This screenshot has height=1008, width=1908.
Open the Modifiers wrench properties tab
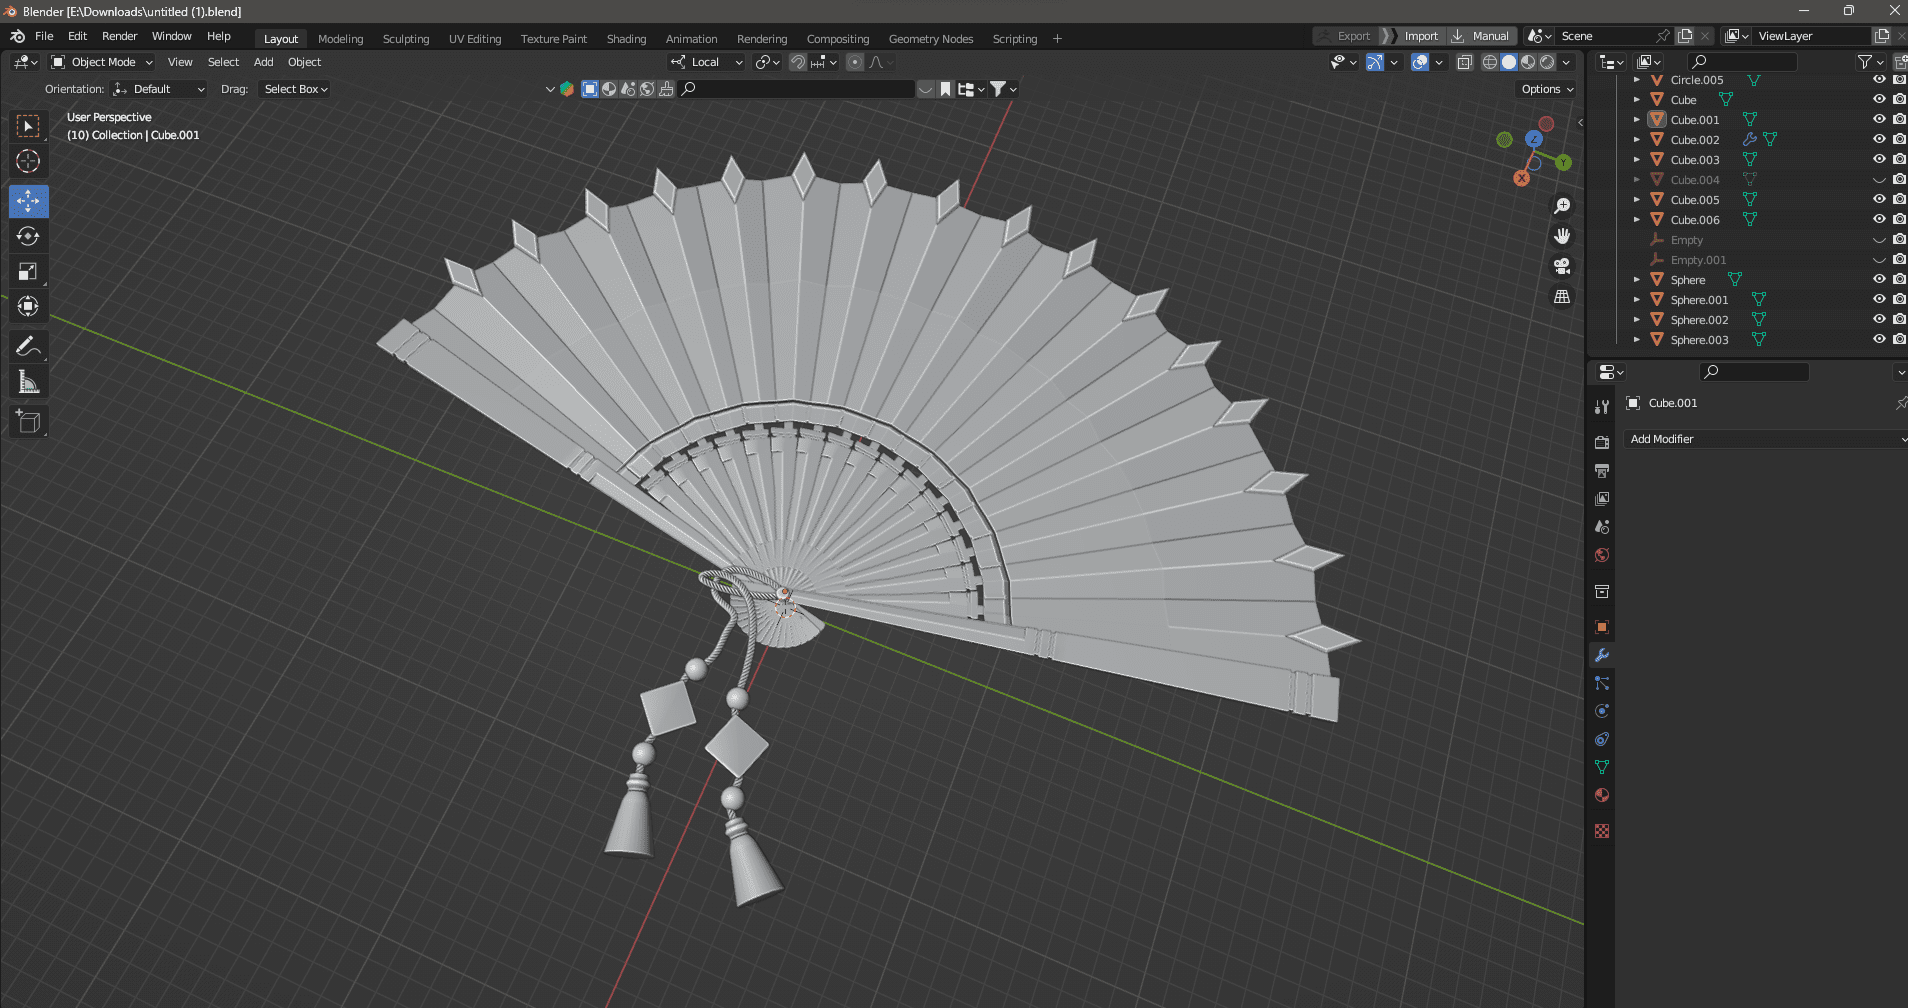(x=1602, y=655)
